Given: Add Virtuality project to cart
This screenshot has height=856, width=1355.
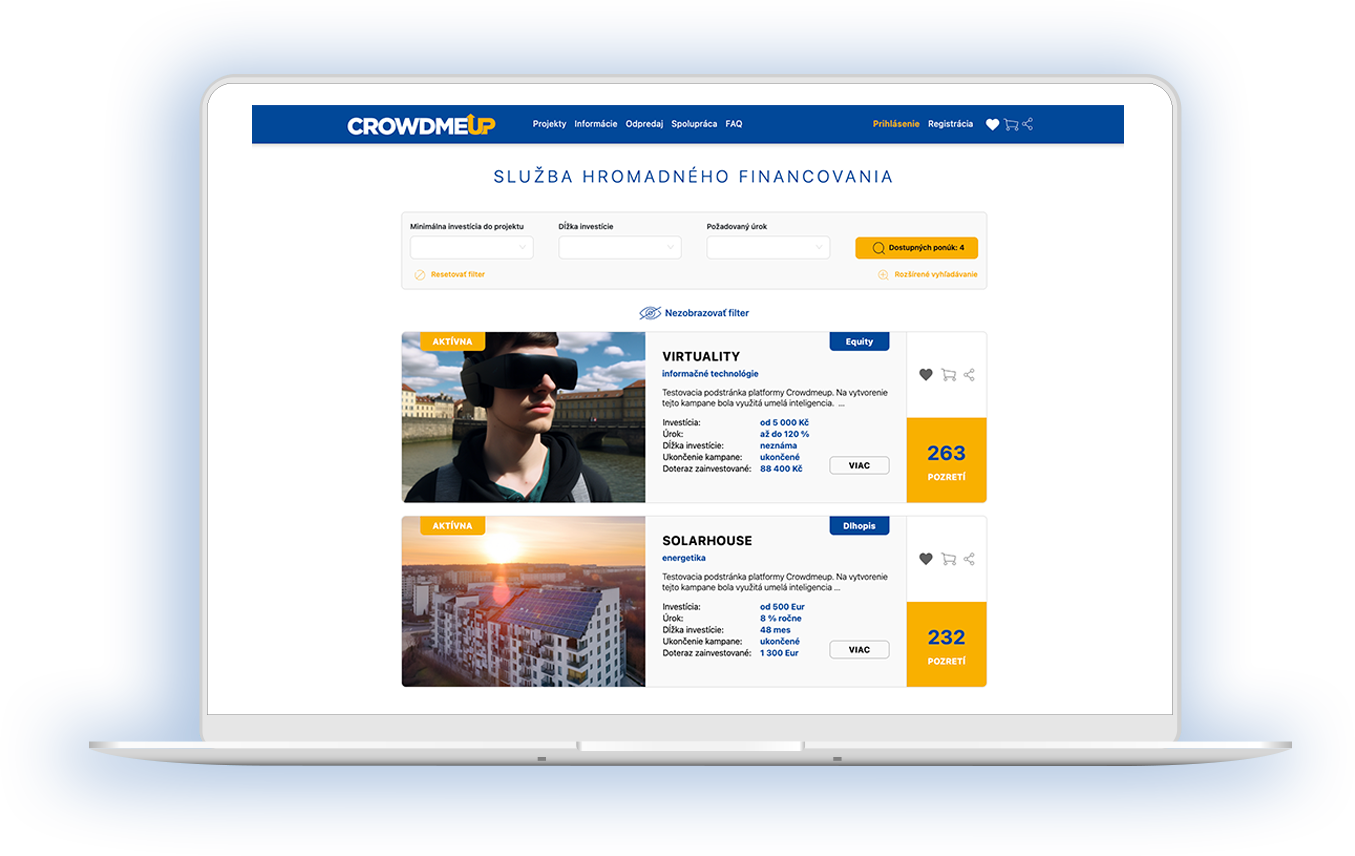Looking at the screenshot, I should [x=948, y=375].
